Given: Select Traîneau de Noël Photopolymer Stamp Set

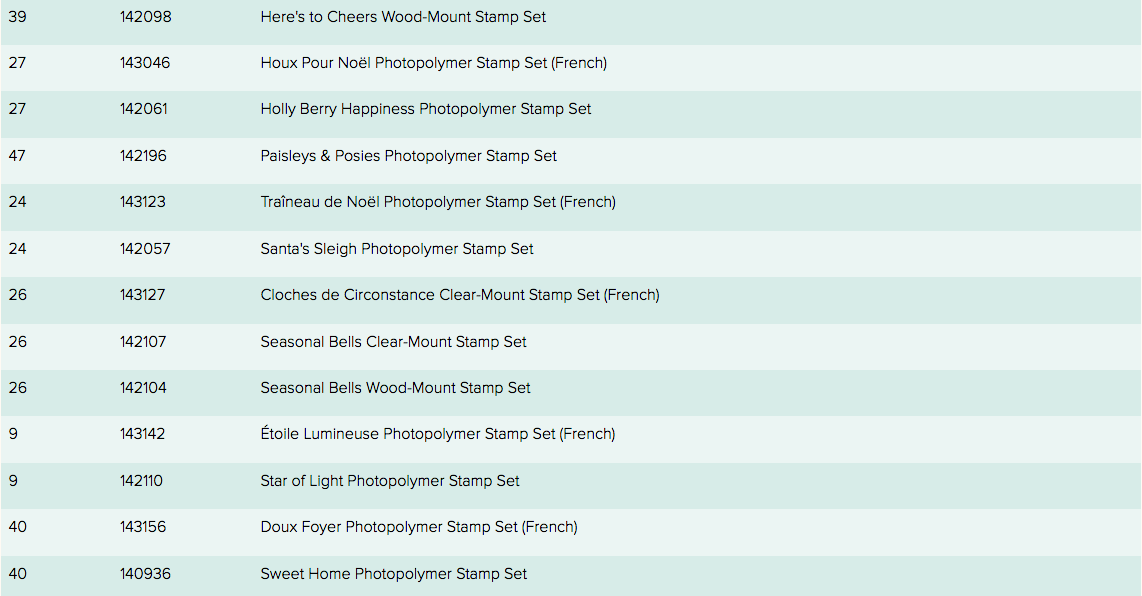Looking at the screenshot, I should 437,202.
